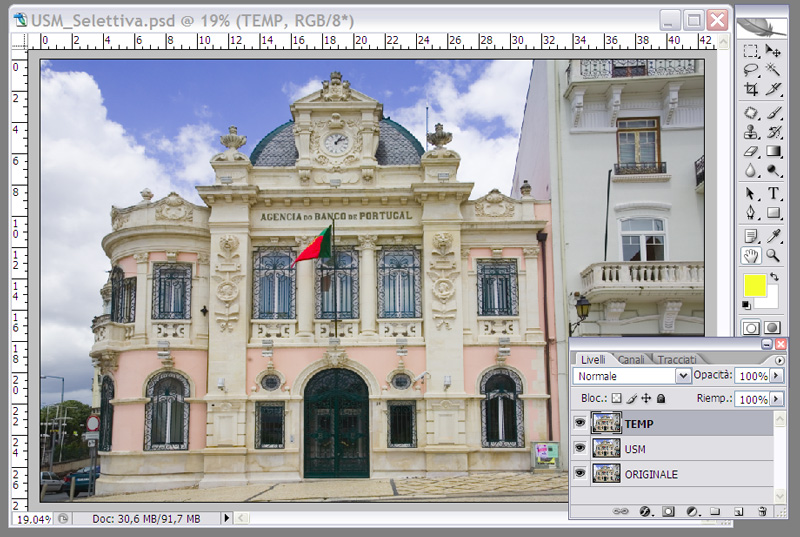Open the Normale blending mode dropdown
The height and width of the screenshot is (537, 800).
click(632, 376)
